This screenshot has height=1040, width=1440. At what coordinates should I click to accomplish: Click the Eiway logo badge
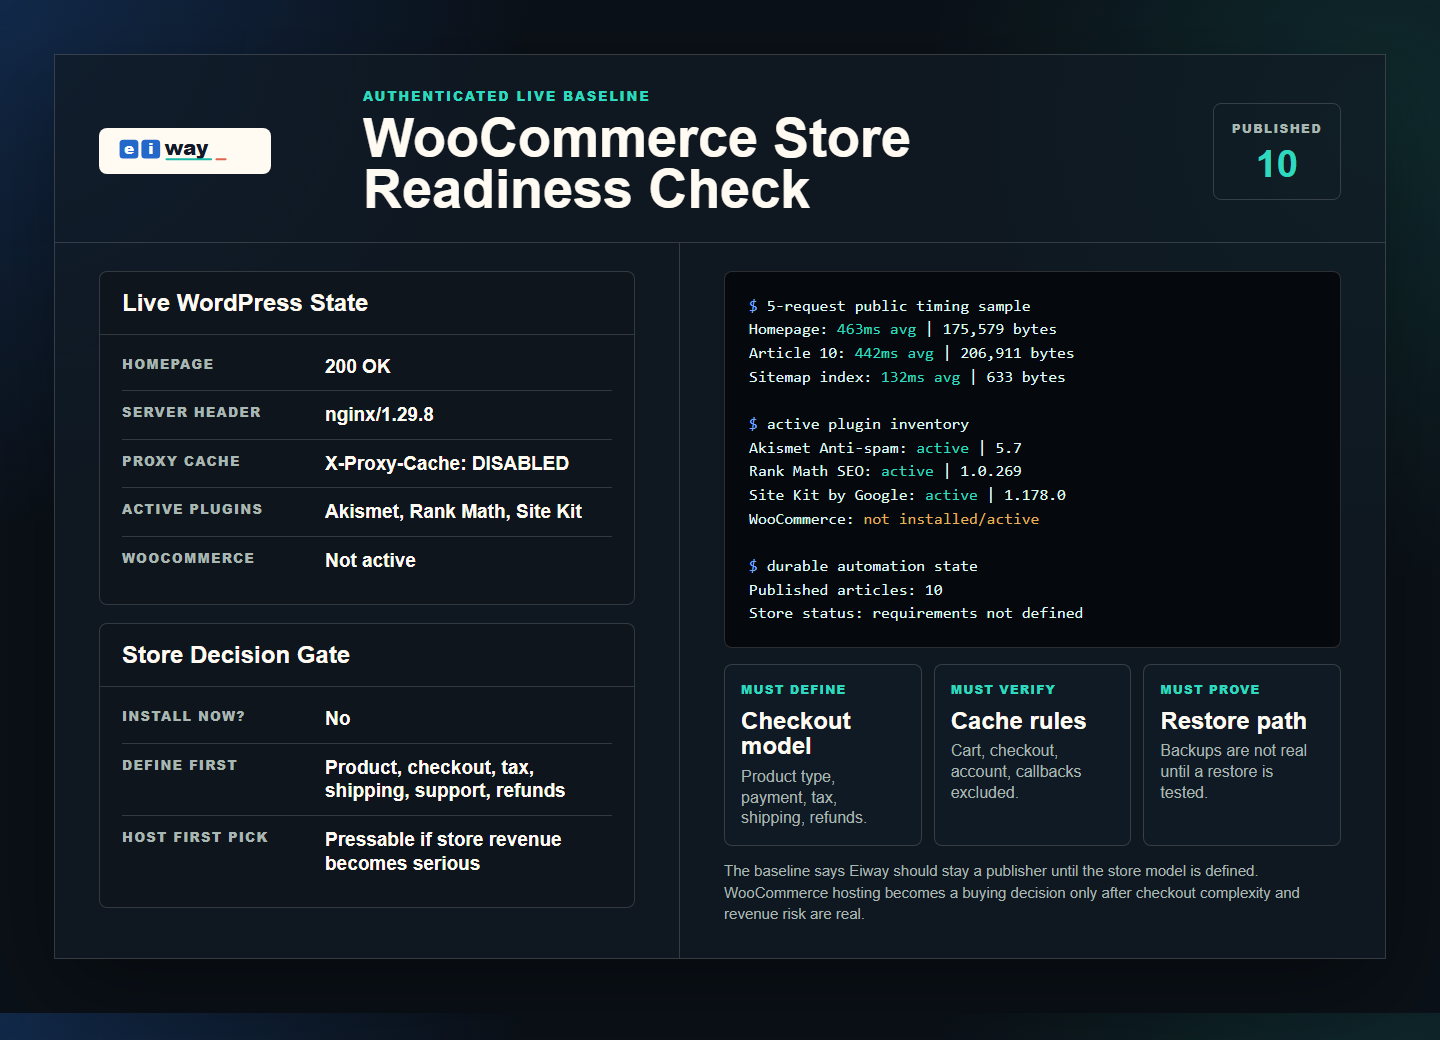[185, 151]
